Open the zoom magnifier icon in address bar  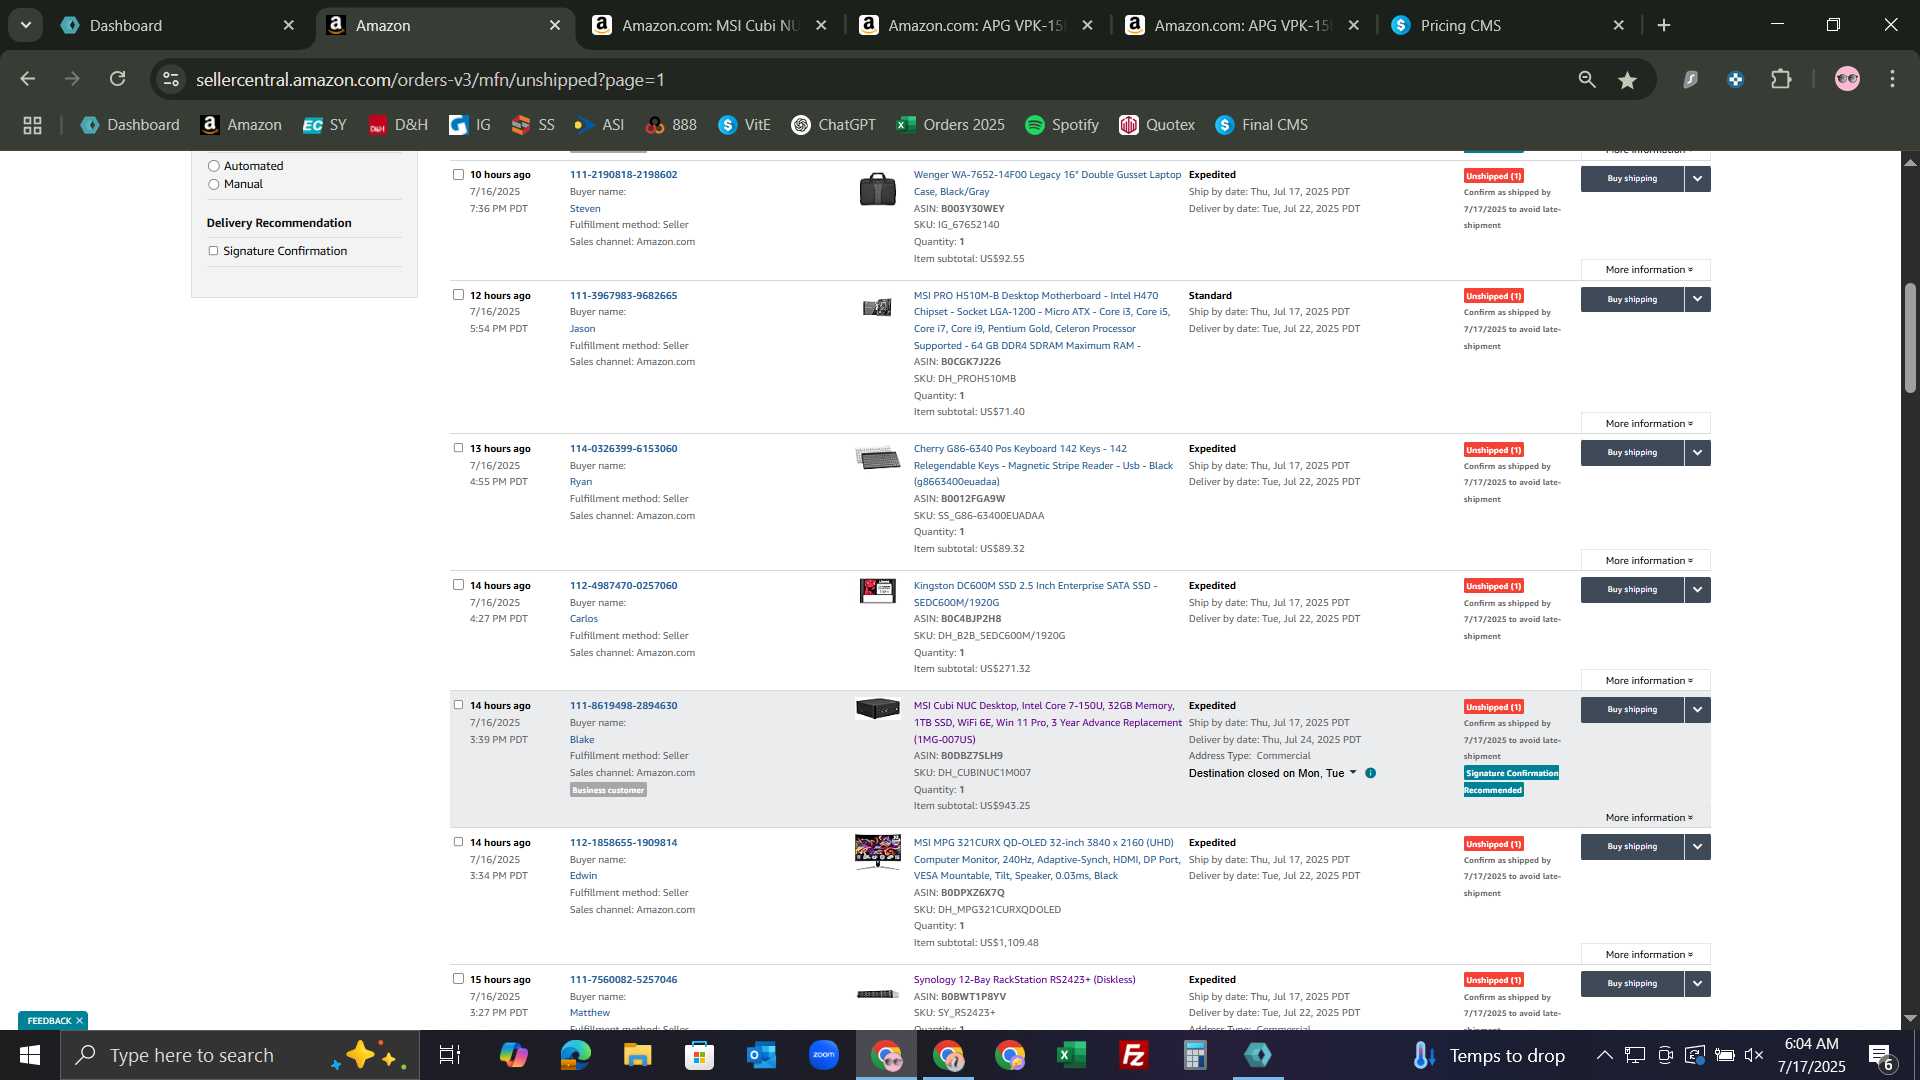tap(1586, 80)
